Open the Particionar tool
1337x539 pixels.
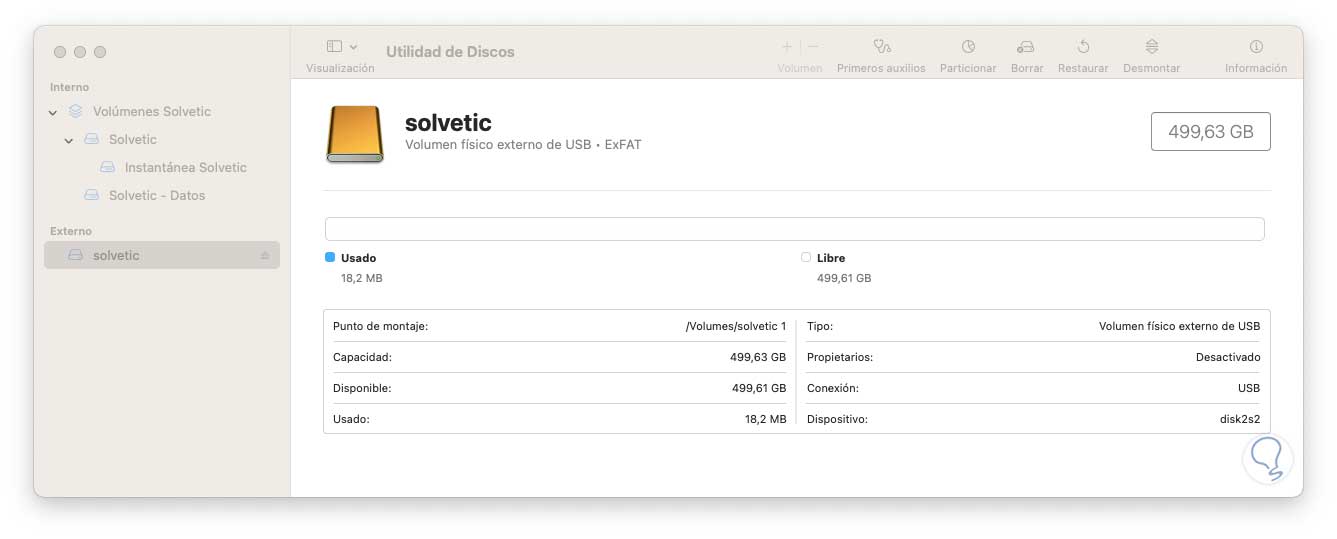coord(968,47)
